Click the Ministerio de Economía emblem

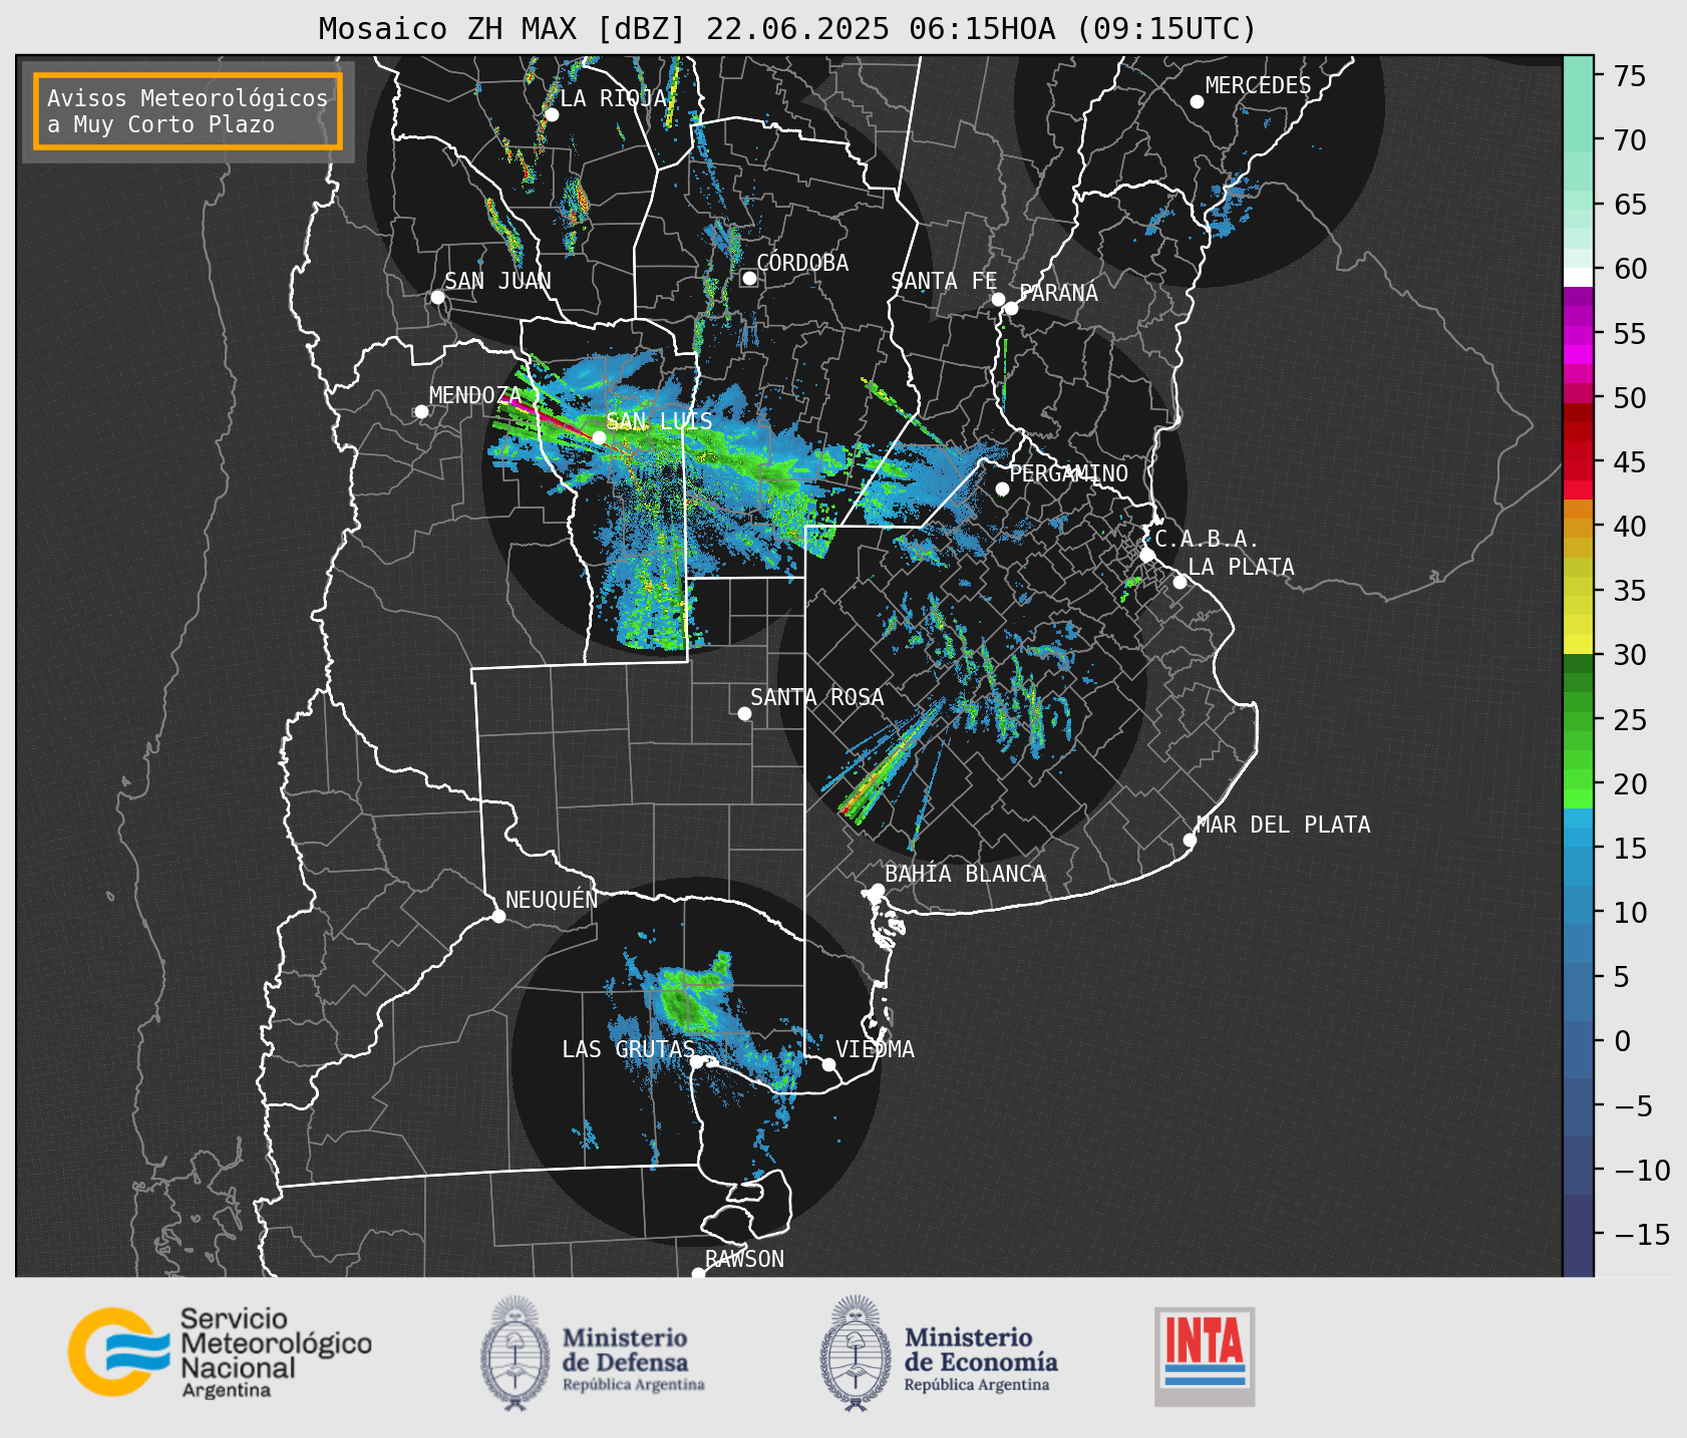point(855,1354)
